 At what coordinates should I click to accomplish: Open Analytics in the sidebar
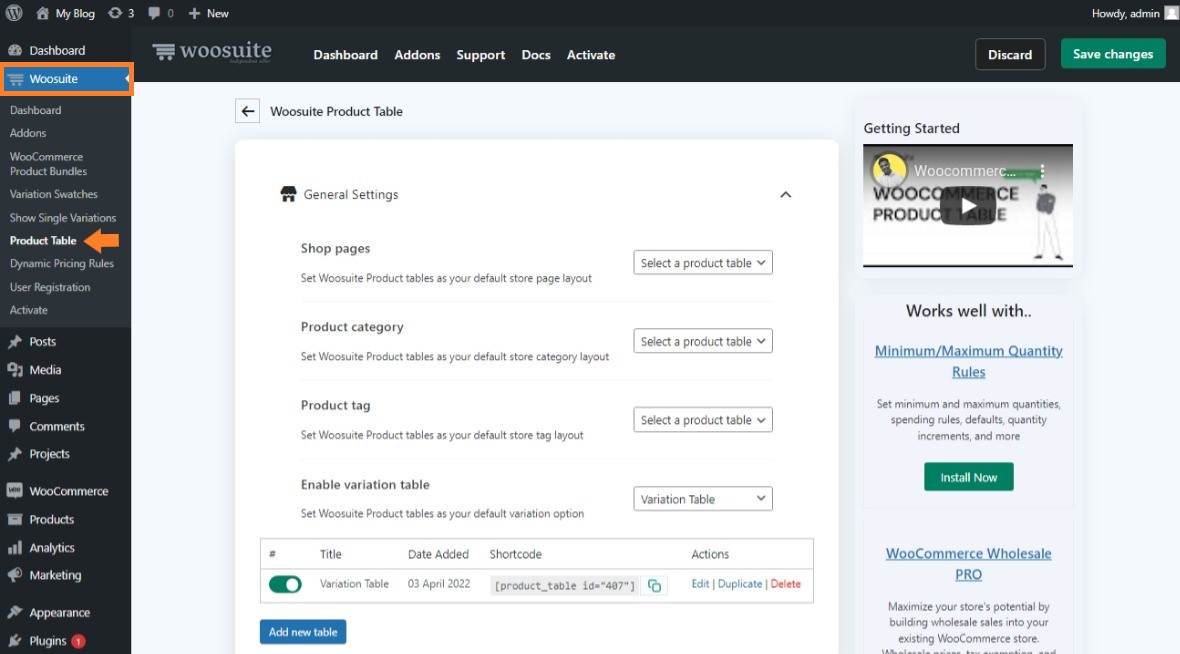coord(51,547)
